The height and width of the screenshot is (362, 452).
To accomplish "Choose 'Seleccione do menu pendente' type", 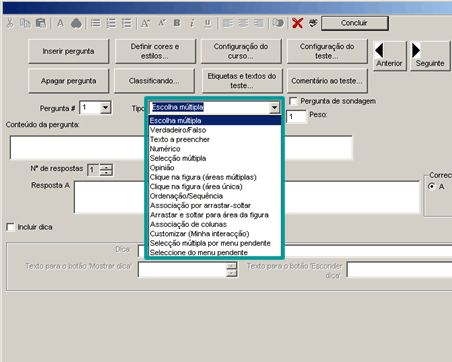I will coord(215,252).
